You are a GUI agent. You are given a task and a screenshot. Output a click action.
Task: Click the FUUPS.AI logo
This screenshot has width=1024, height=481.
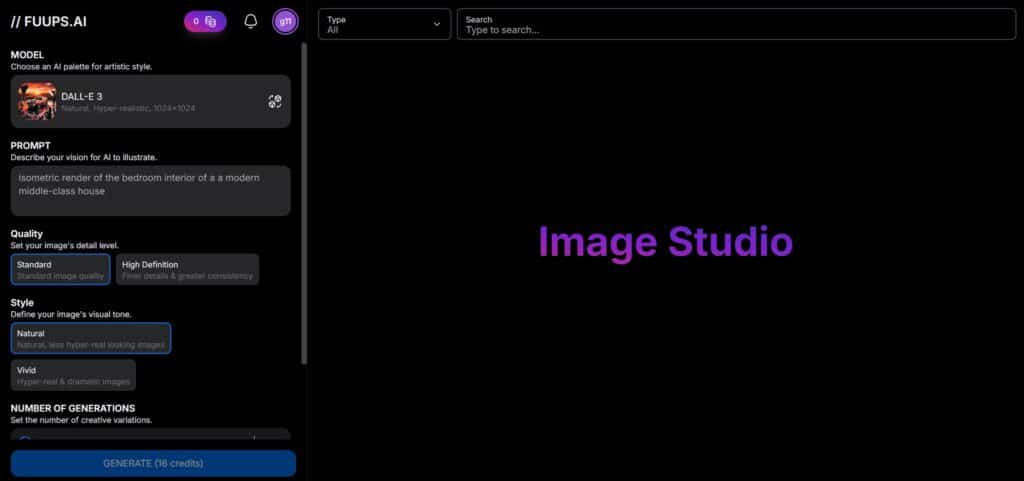[49, 22]
